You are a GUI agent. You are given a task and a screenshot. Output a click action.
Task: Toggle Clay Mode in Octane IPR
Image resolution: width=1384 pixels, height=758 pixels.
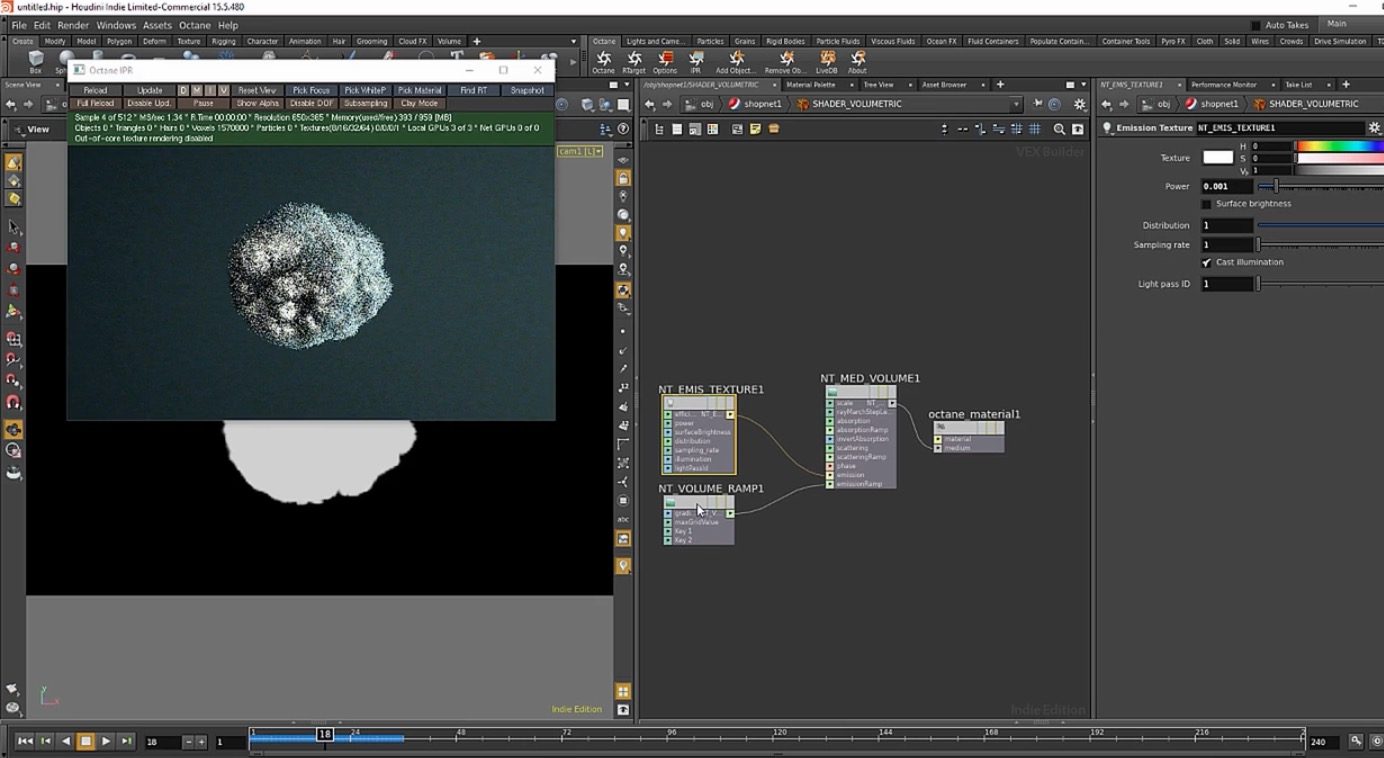419,103
